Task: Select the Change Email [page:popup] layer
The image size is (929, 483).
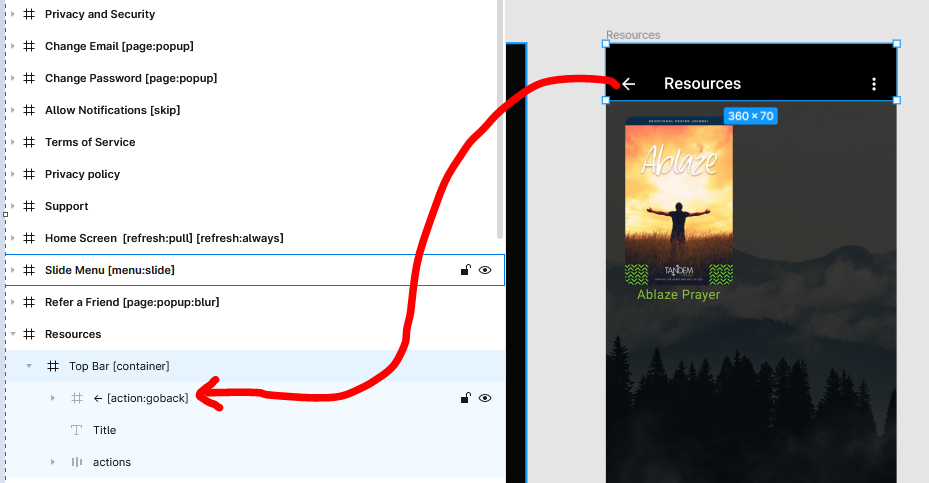Action: [119, 46]
